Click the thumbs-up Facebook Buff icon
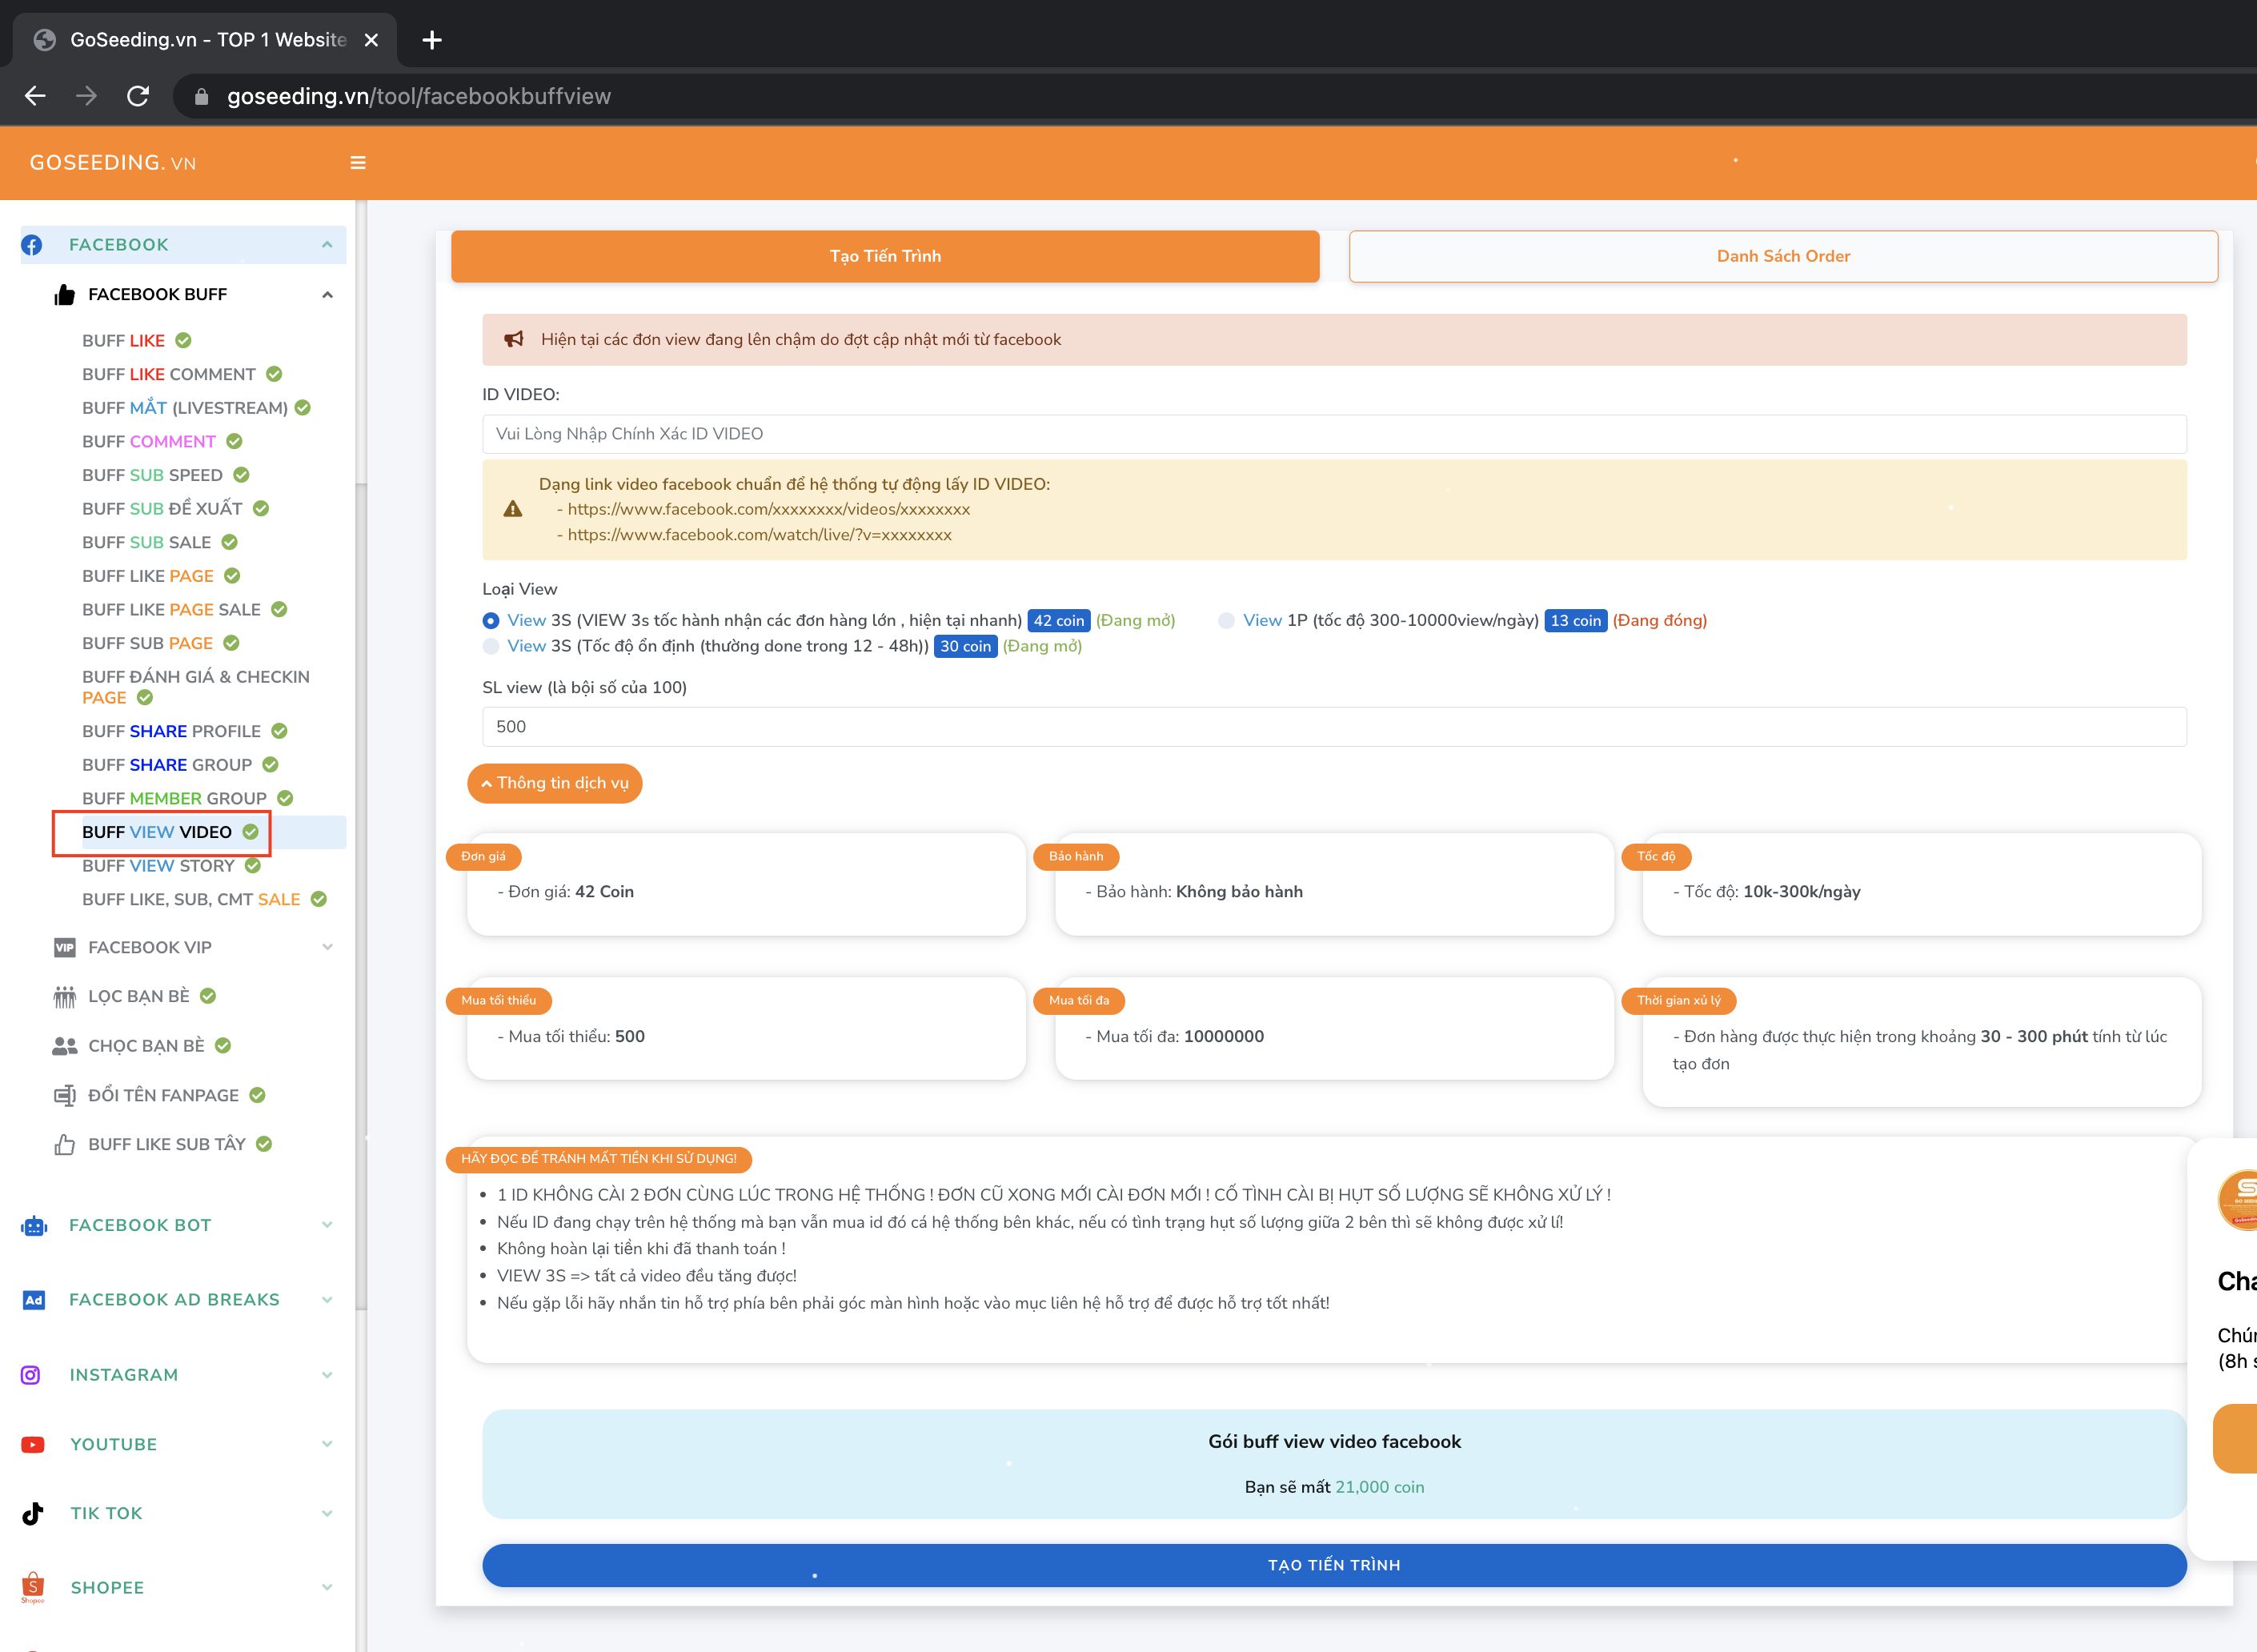 click(x=65, y=294)
